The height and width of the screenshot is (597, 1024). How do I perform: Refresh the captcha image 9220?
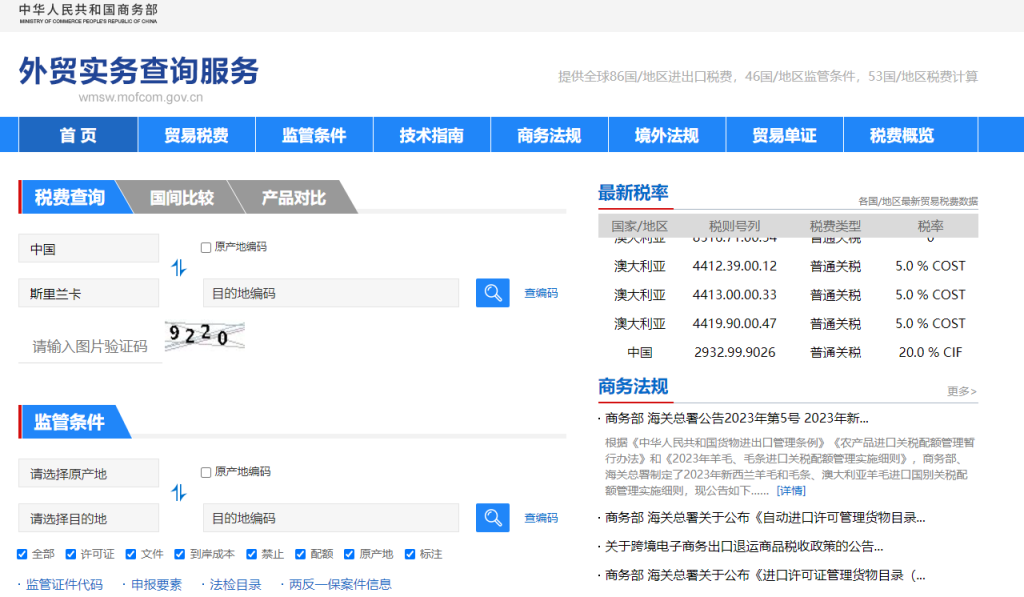tap(204, 336)
